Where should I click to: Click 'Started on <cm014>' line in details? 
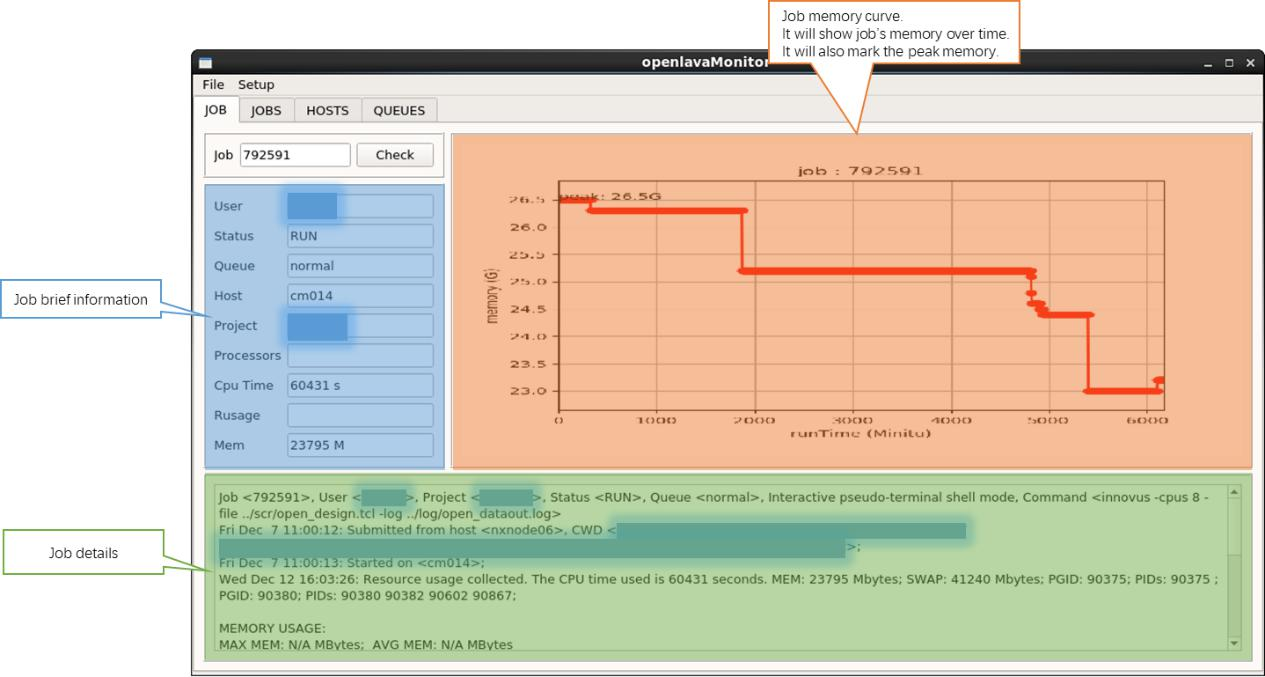351,563
